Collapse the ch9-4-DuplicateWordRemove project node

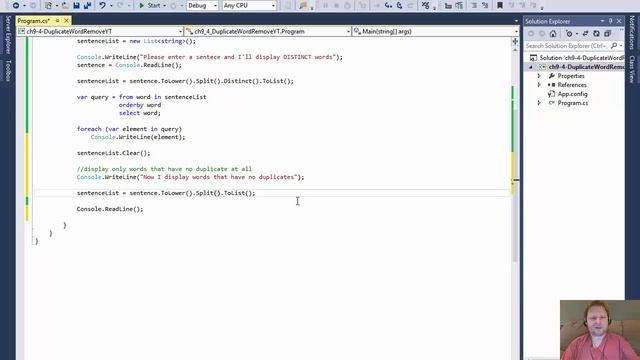tap(531, 67)
